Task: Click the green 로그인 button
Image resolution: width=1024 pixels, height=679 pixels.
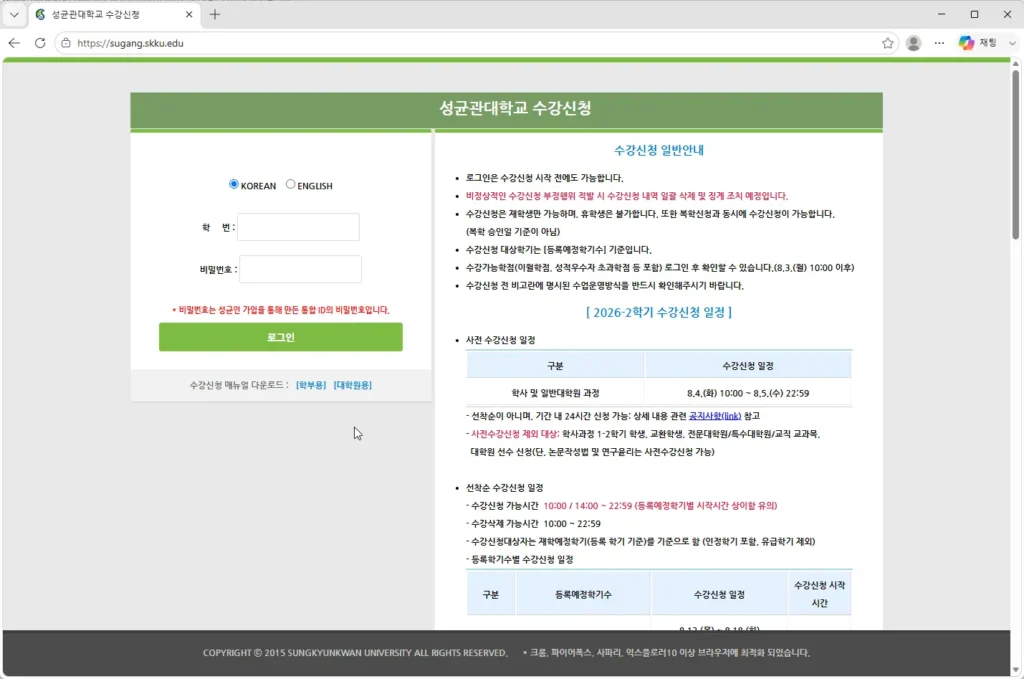Action: (x=281, y=337)
